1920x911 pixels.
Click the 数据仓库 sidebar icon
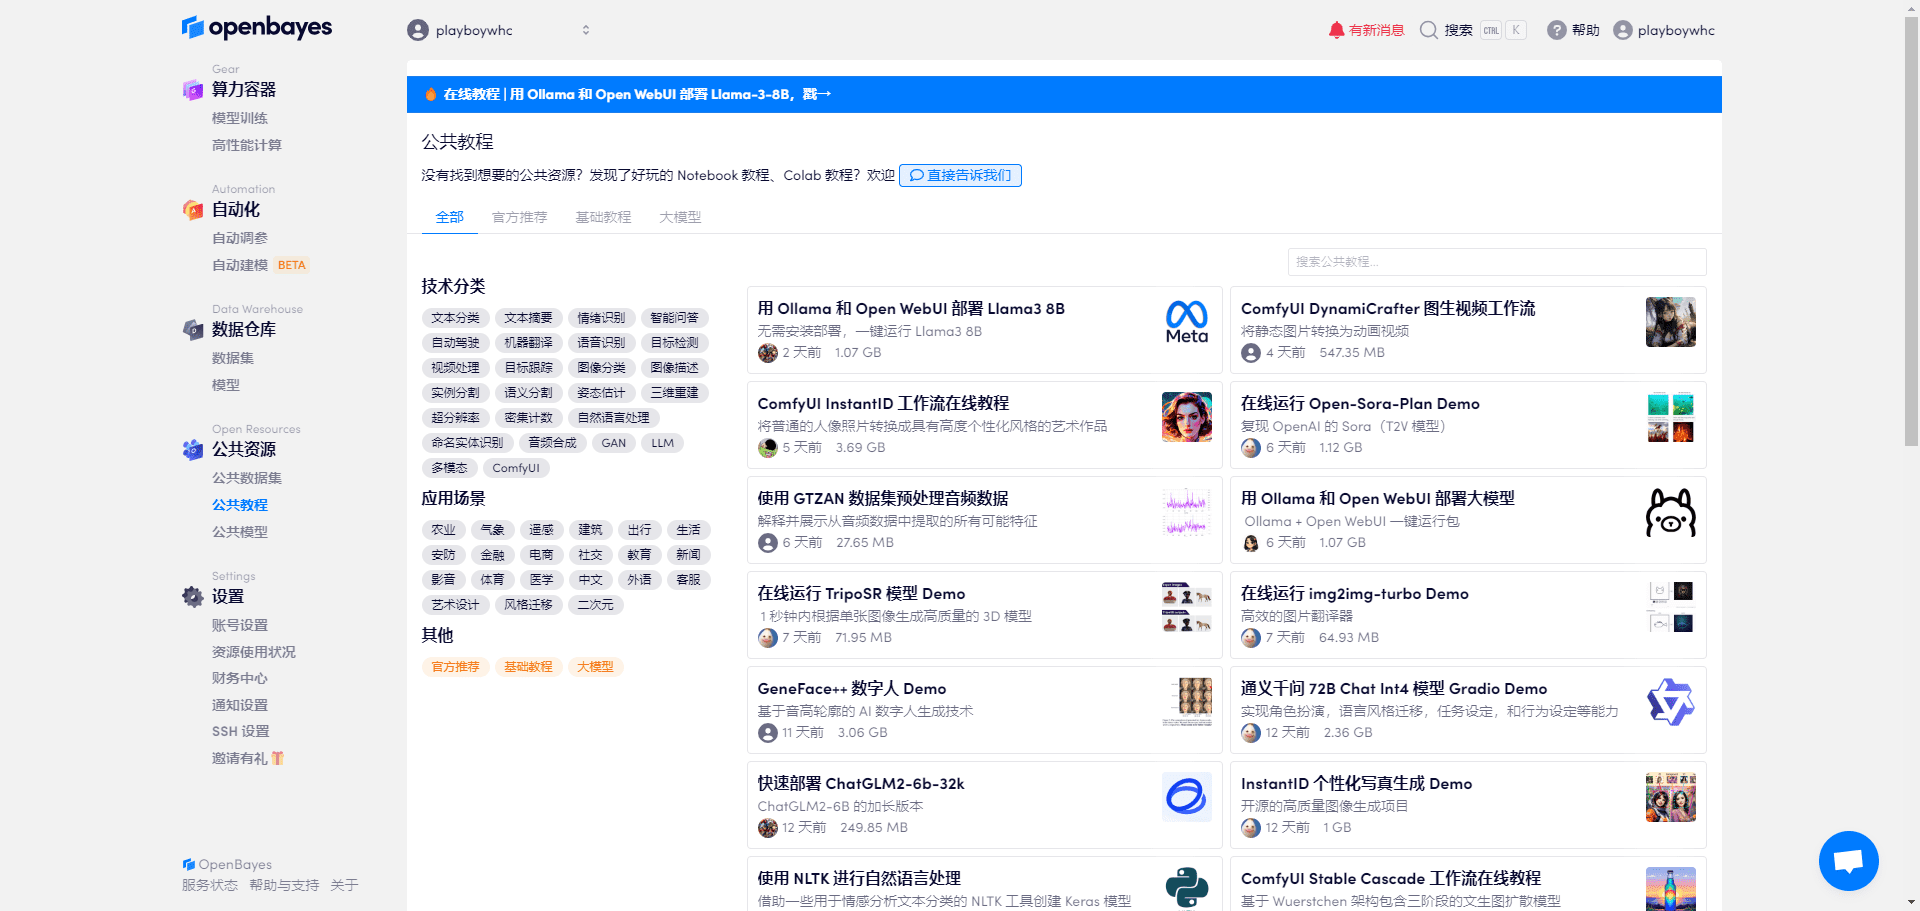click(x=193, y=330)
